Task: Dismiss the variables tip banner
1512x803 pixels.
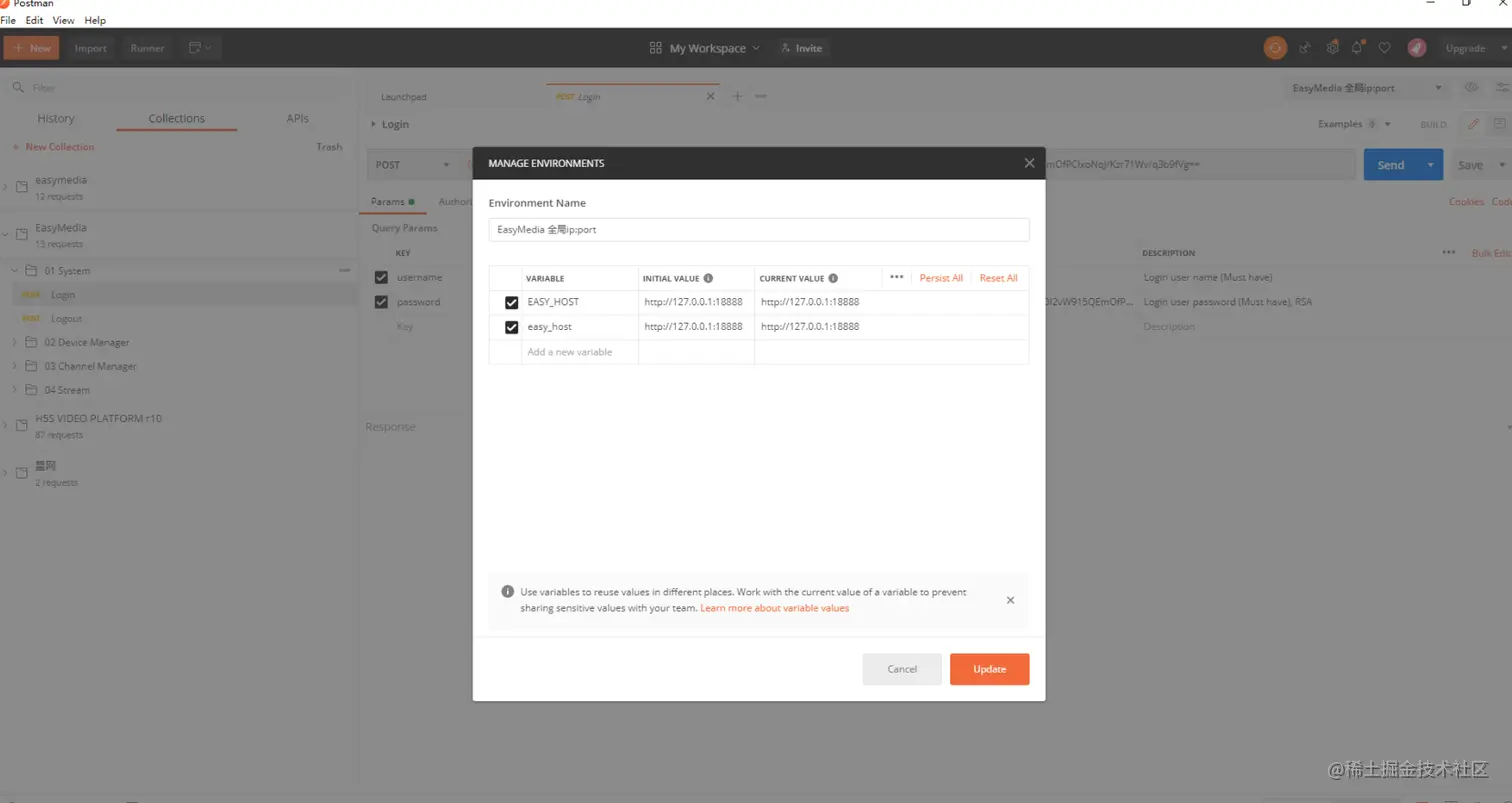Action: point(1010,600)
